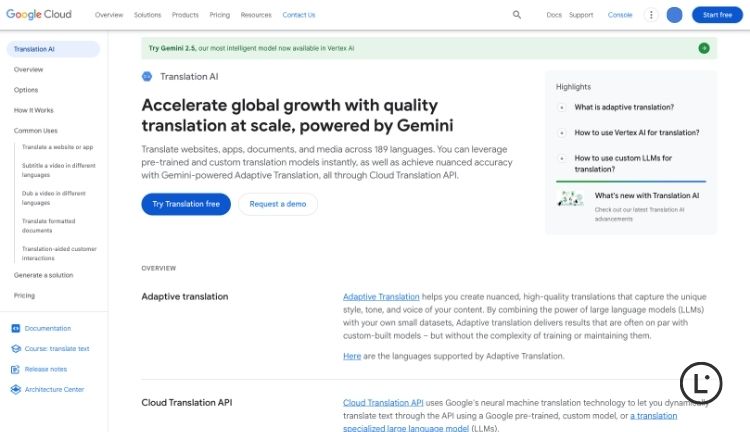Open the Solutions menu in top navigation
The height and width of the screenshot is (432, 750).
pos(147,15)
